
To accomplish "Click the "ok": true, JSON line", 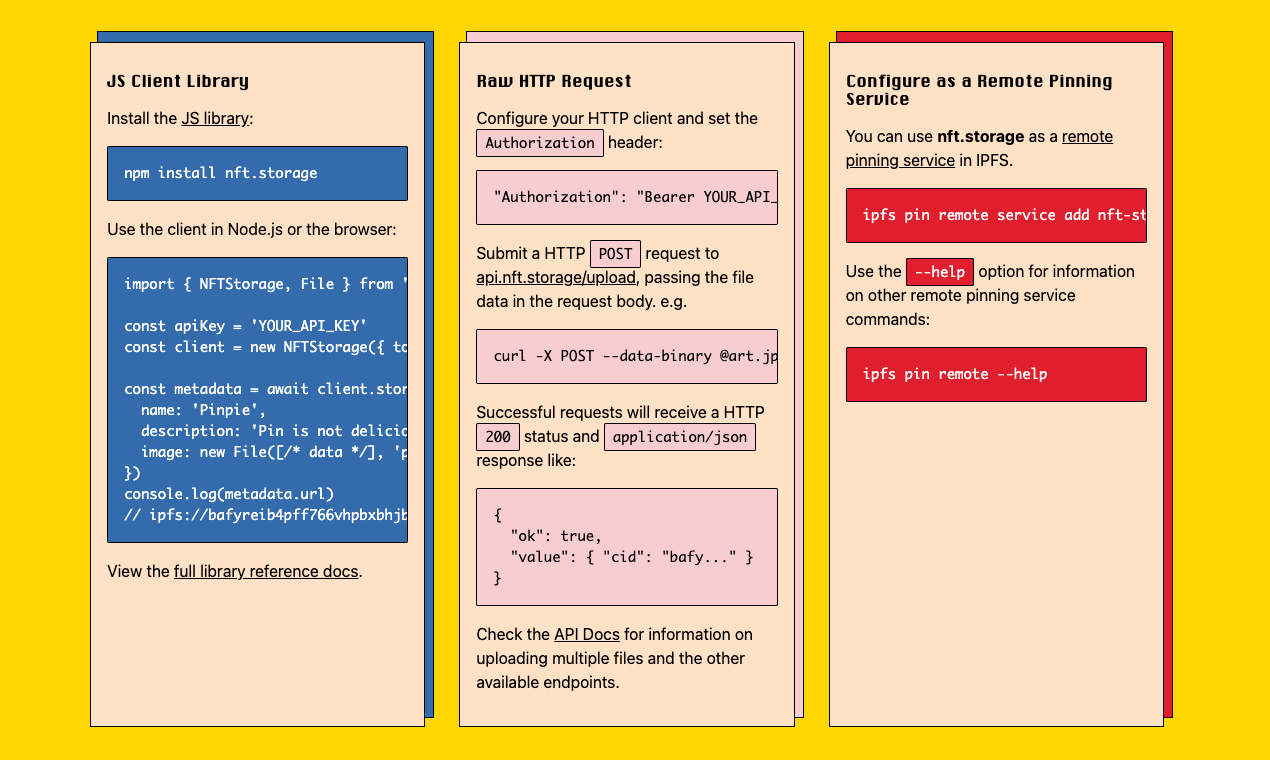I will pyautogui.click(x=556, y=536).
